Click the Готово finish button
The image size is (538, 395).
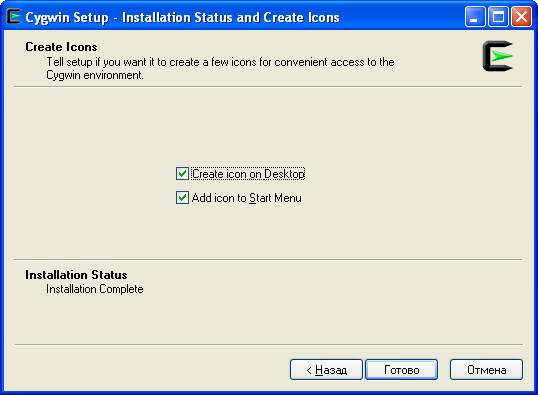[401, 370]
